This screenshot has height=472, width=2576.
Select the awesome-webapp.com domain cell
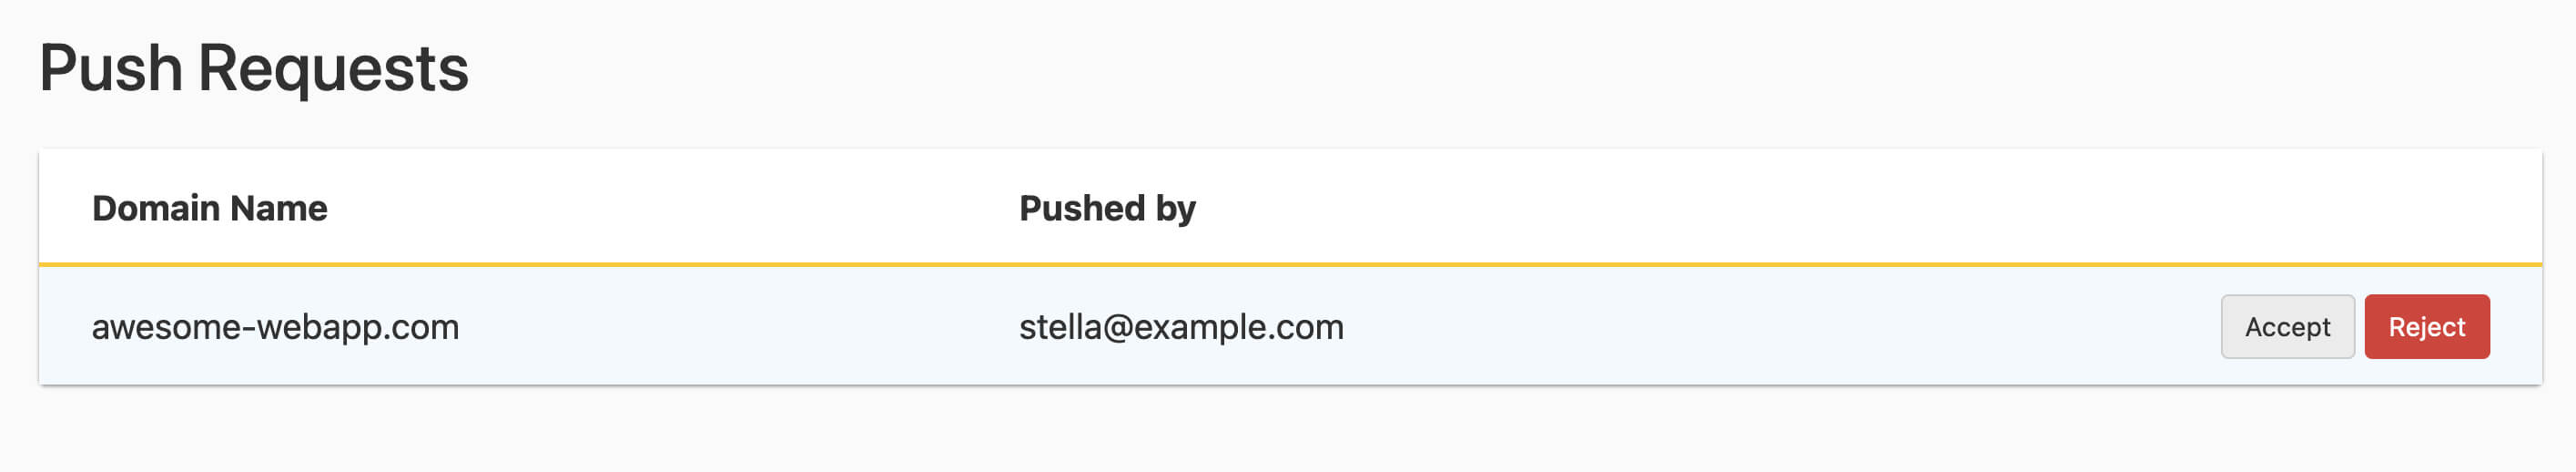pyautogui.click(x=275, y=327)
